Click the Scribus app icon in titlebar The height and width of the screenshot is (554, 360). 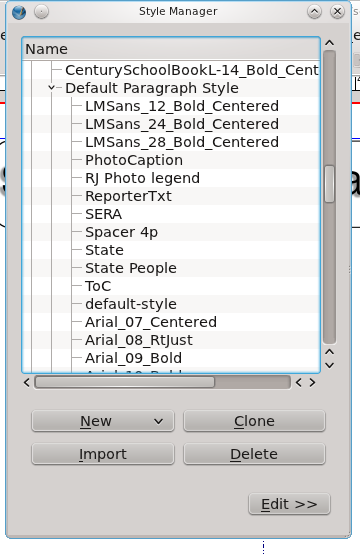19,12
